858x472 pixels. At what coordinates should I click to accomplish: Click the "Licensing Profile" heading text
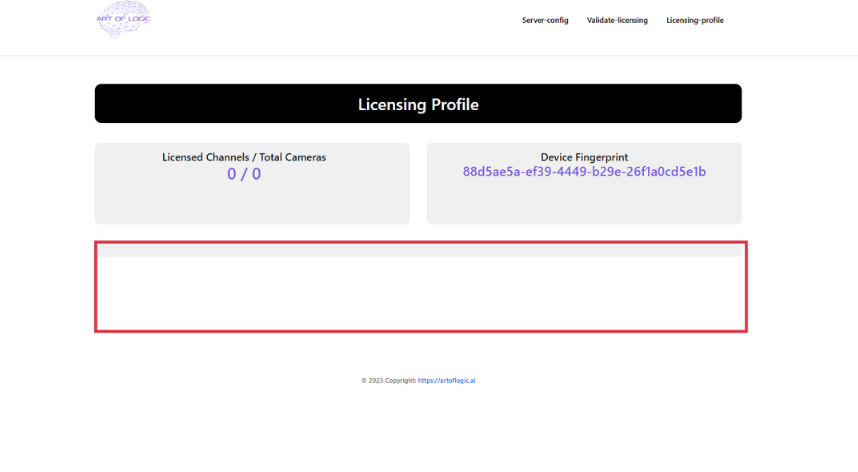(x=418, y=104)
